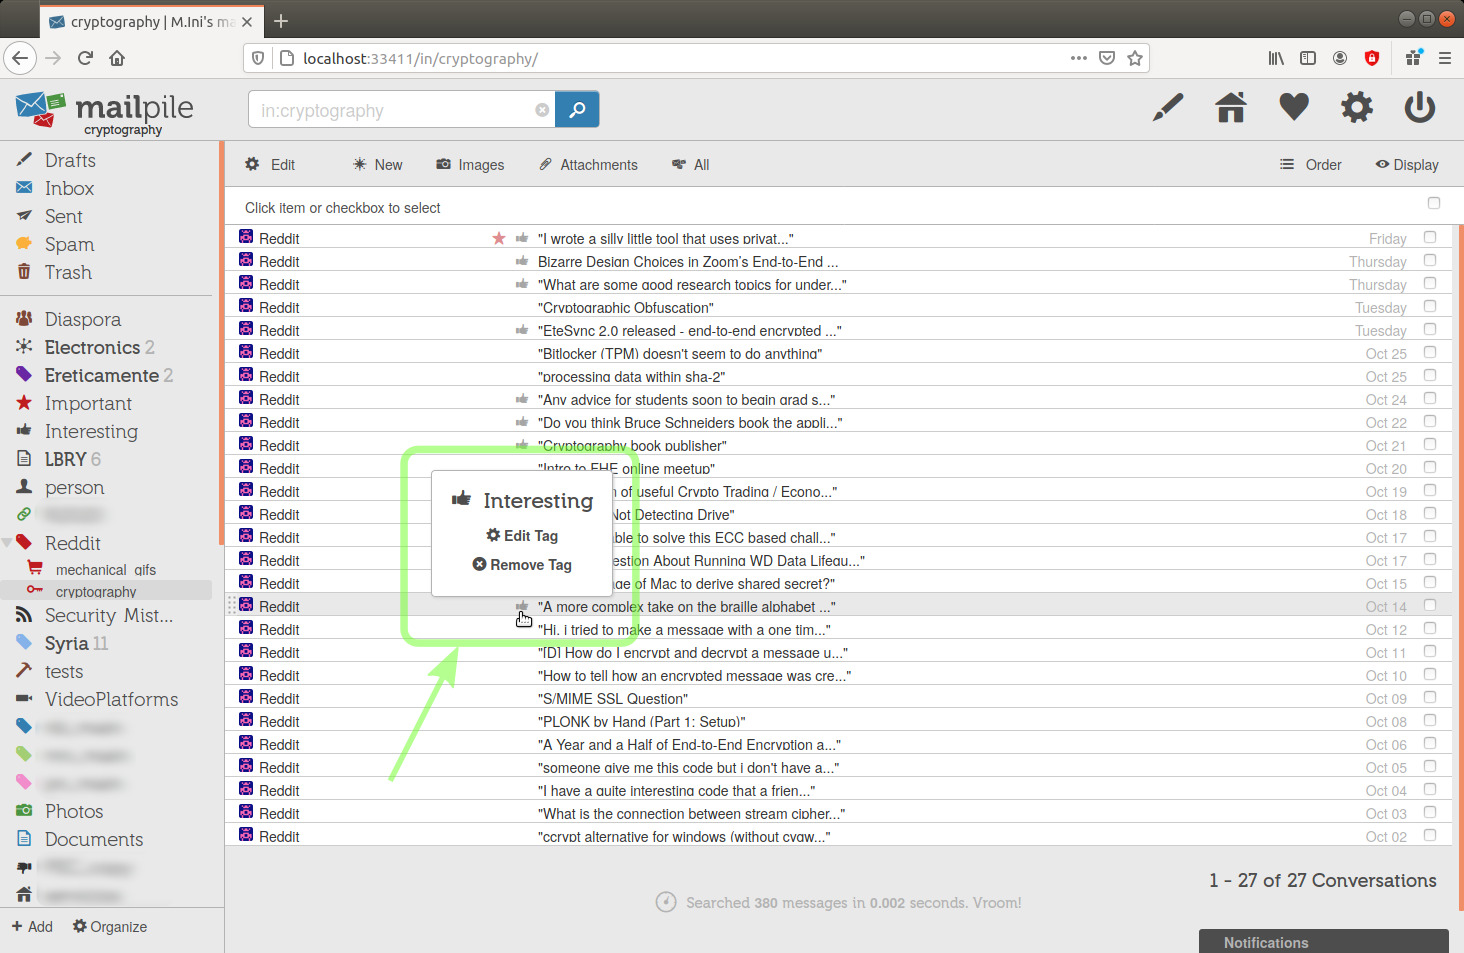
Task: Click the Mailpile envelope logo
Action: click(x=41, y=109)
